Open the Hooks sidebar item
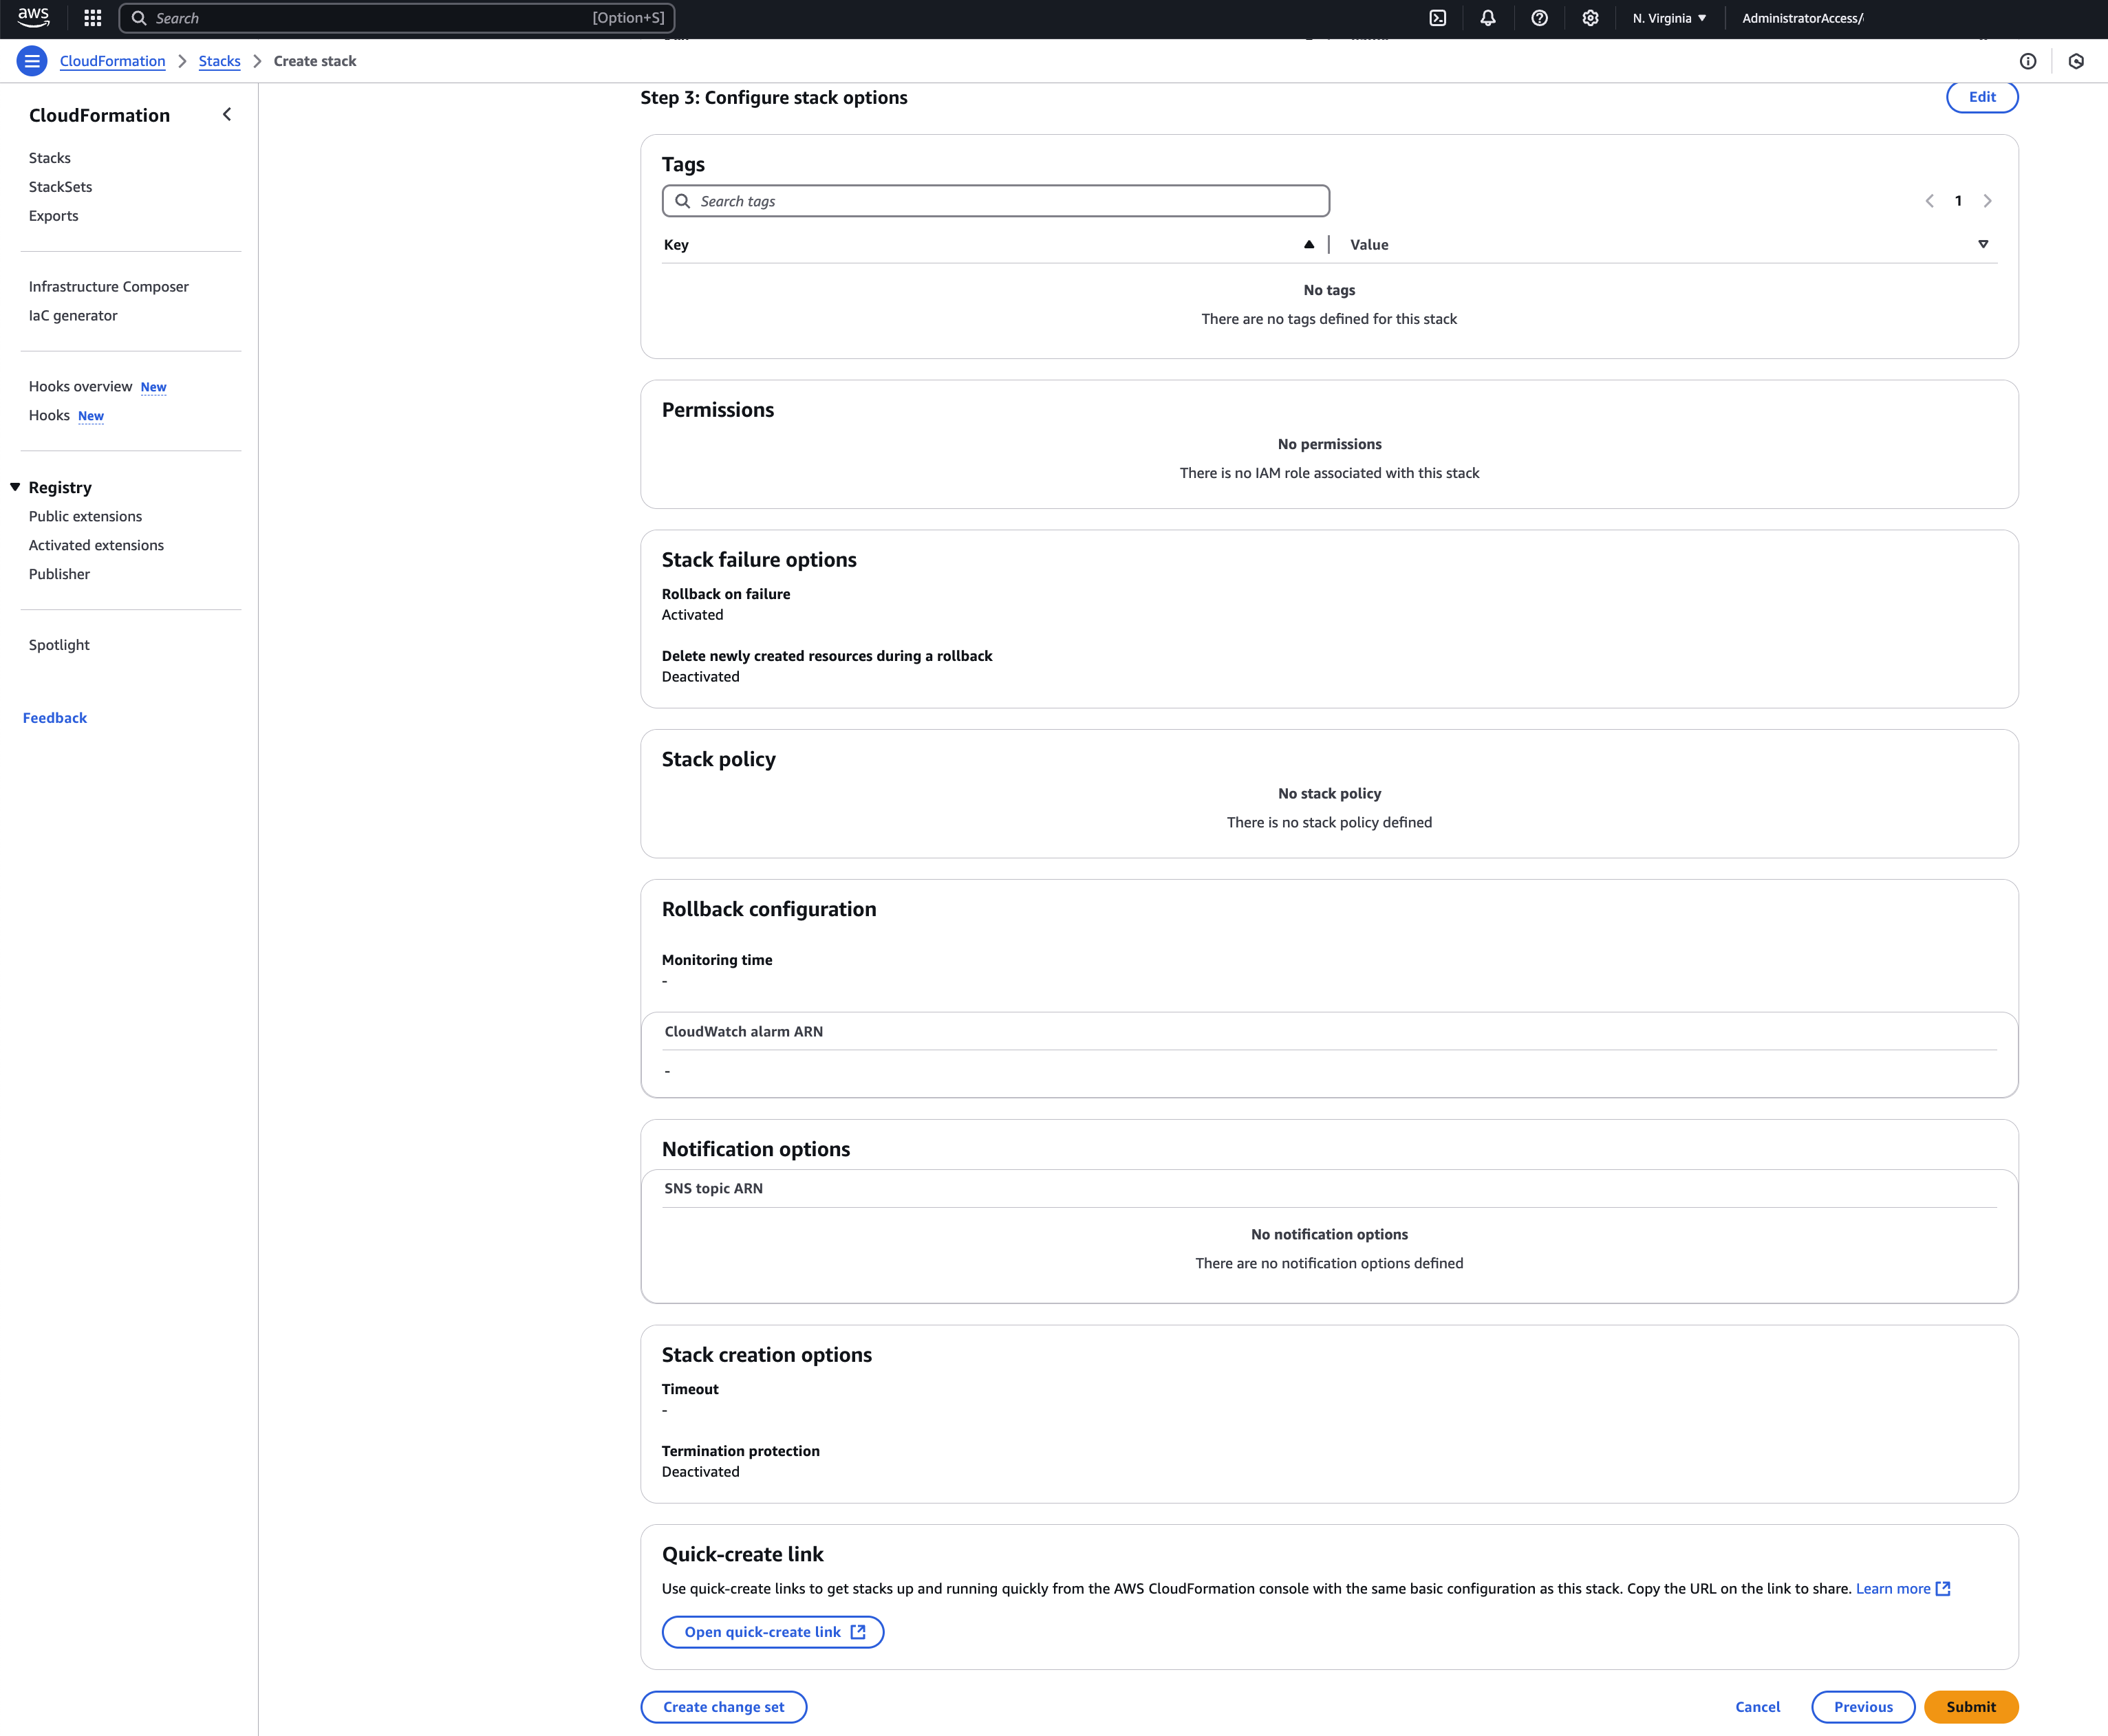The height and width of the screenshot is (1736, 2108). pyautogui.click(x=49, y=415)
